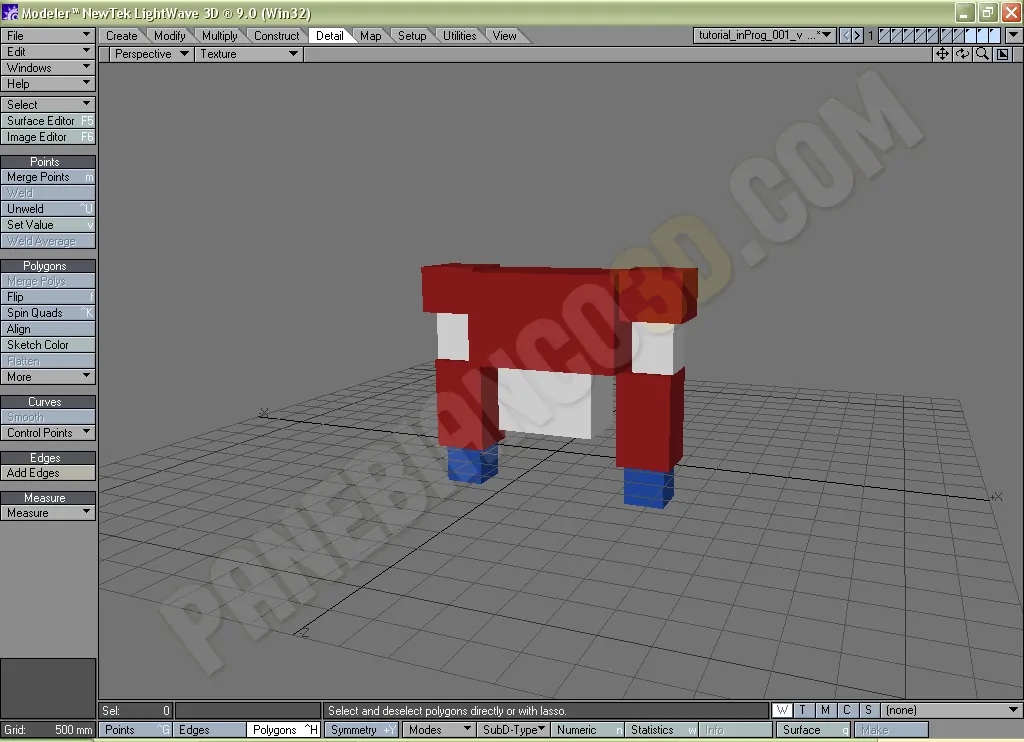1024x742 pixels.
Task: Select layer slot 2 in the layer bank
Action: 897,35
